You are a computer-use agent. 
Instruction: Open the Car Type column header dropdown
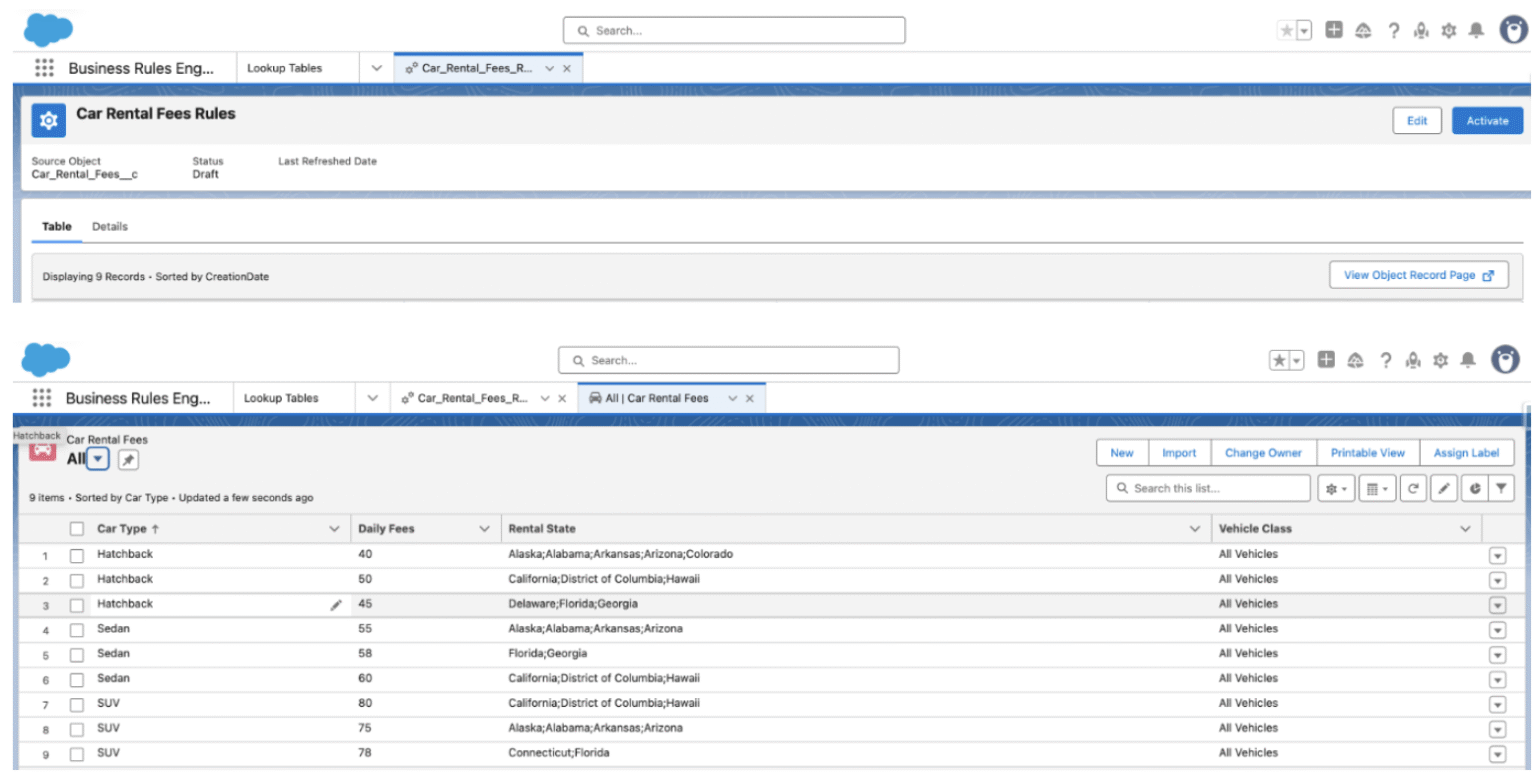tap(334, 528)
